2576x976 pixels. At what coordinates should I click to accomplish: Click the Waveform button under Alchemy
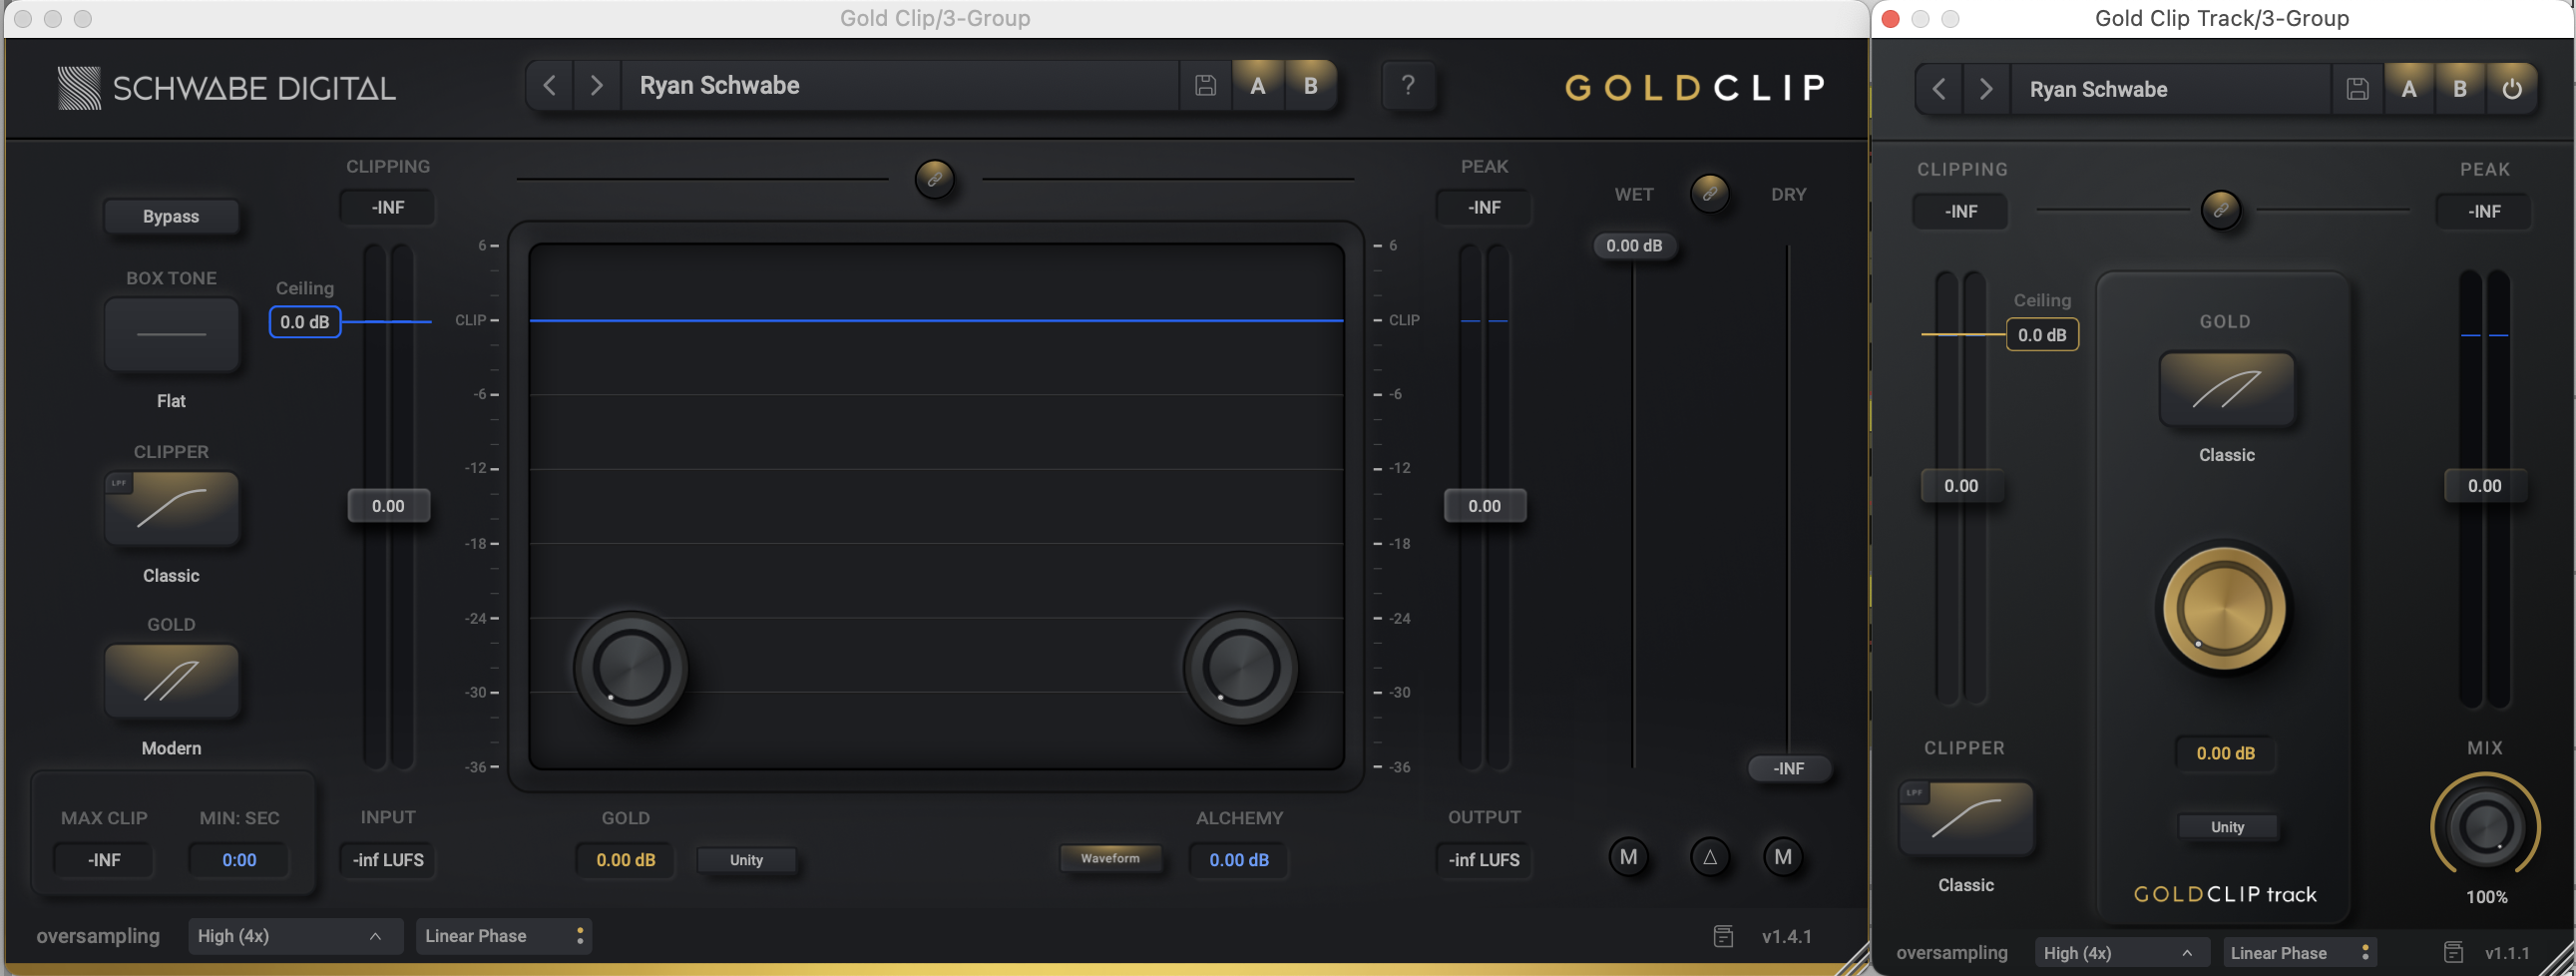[x=1112, y=857]
